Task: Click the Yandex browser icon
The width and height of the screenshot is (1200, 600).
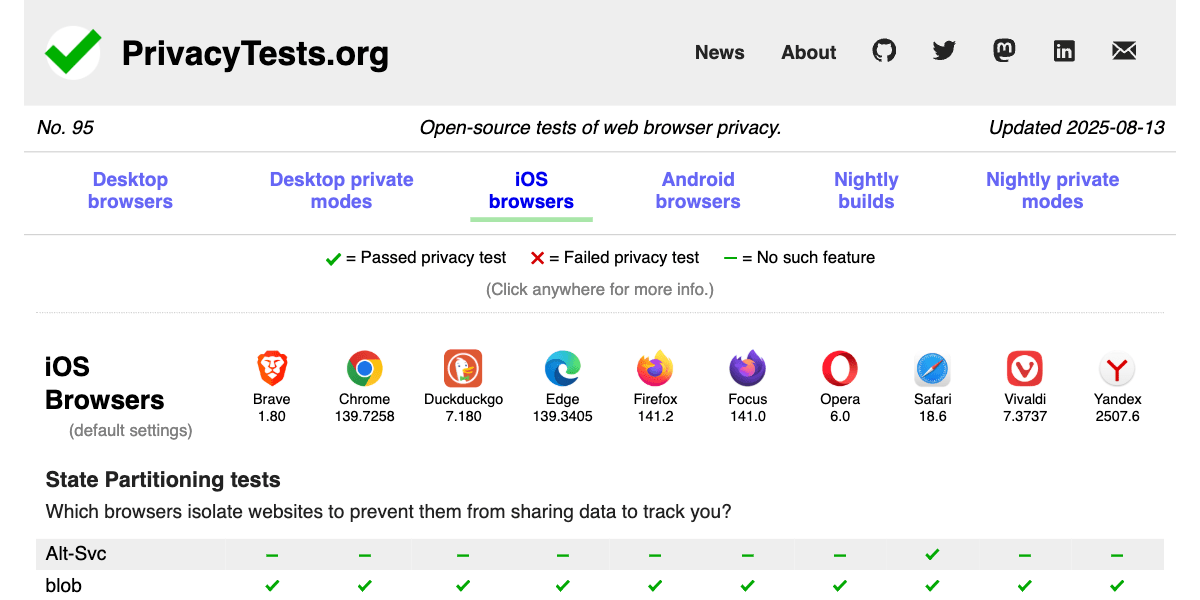Action: click(1117, 367)
